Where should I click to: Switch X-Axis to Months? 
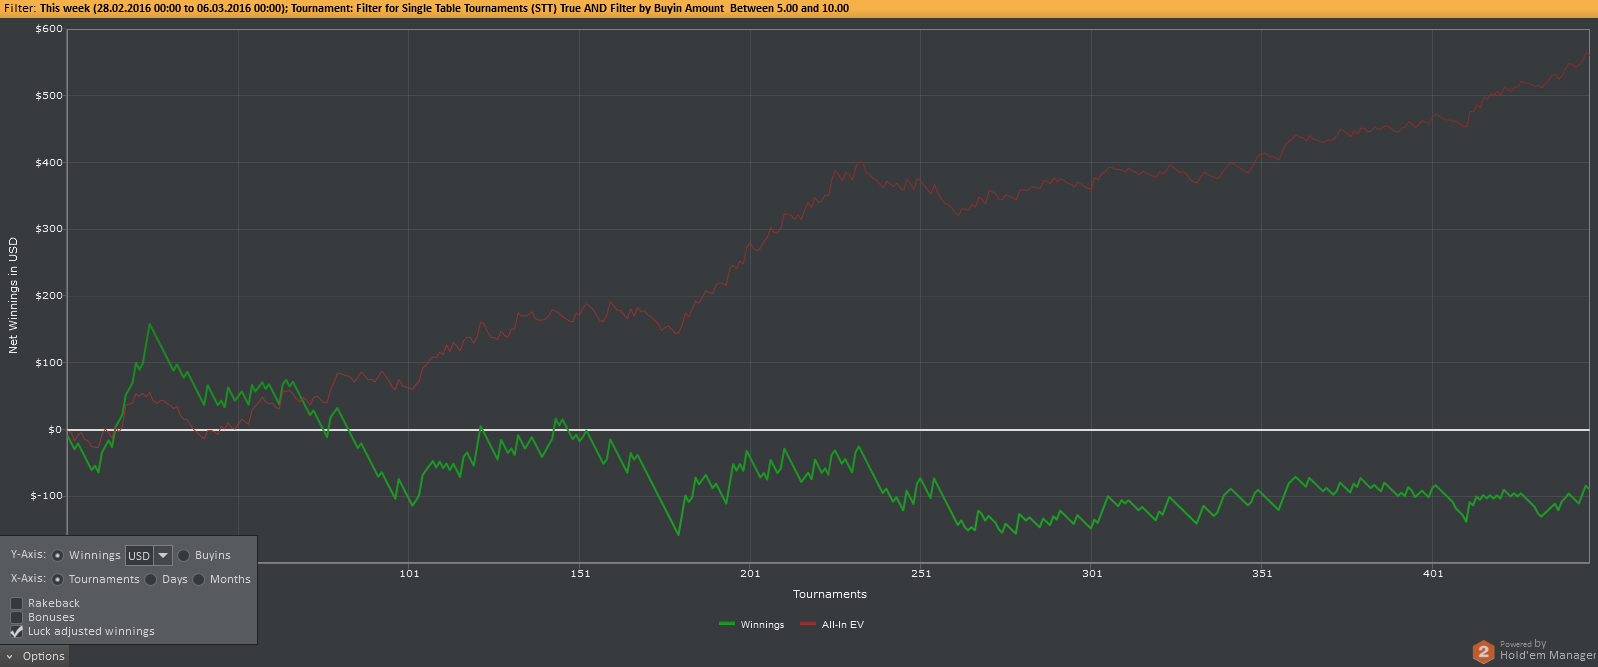point(199,579)
